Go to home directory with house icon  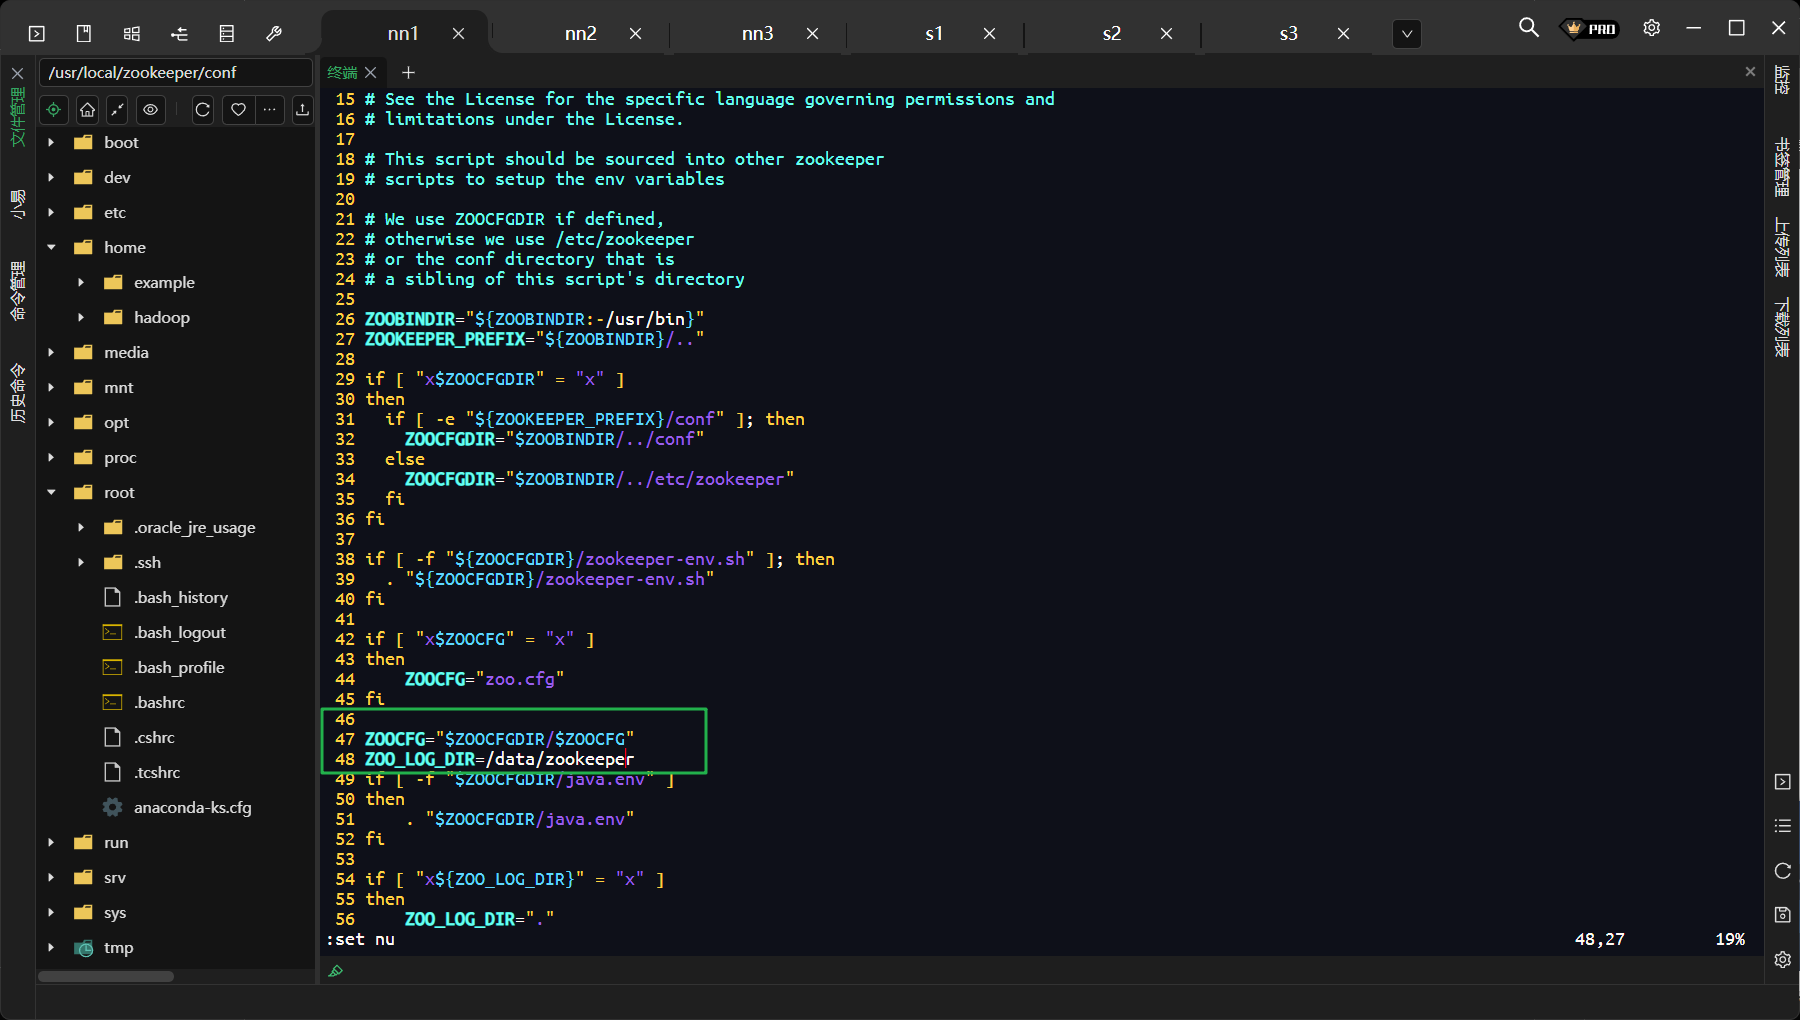coord(87,110)
